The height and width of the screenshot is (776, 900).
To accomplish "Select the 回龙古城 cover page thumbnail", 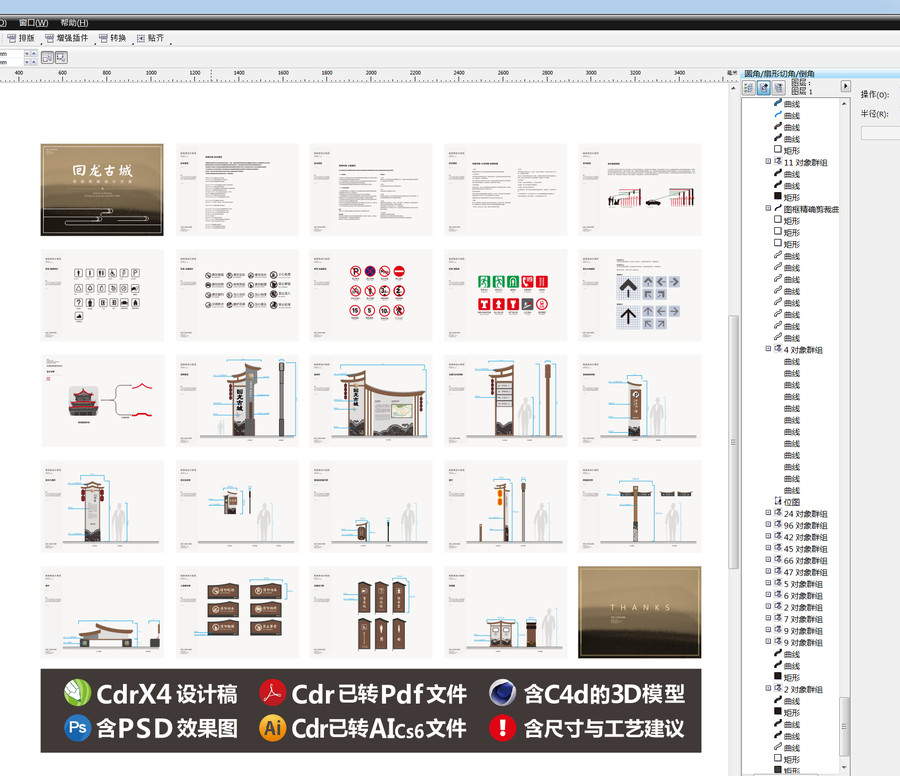I will point(102,189).
